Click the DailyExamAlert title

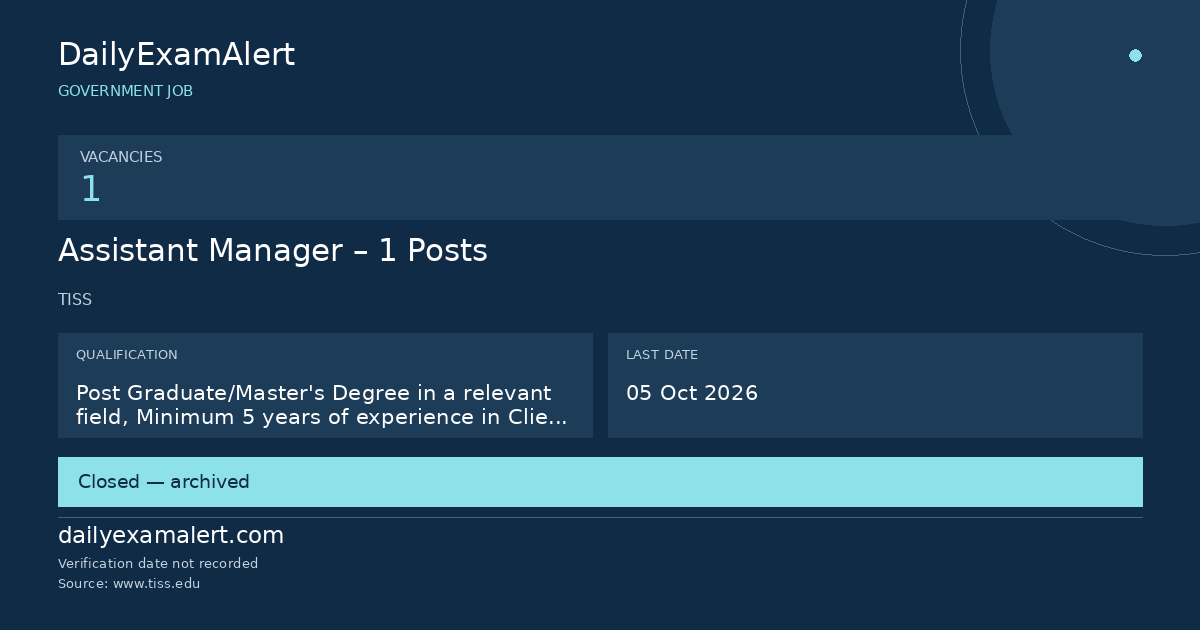pos(176,55)
